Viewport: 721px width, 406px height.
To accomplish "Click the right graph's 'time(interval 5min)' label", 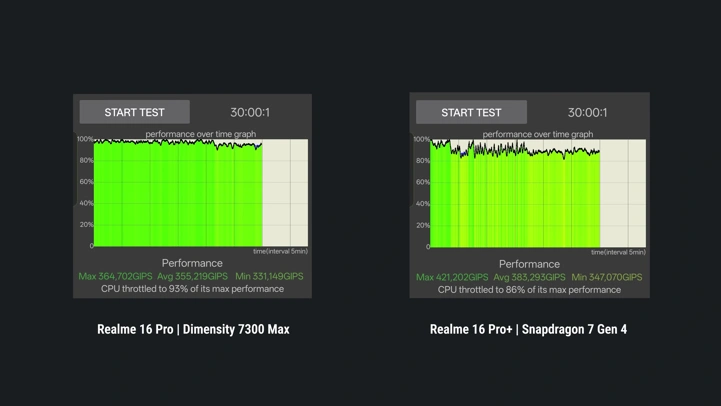I will pos(618,252).
